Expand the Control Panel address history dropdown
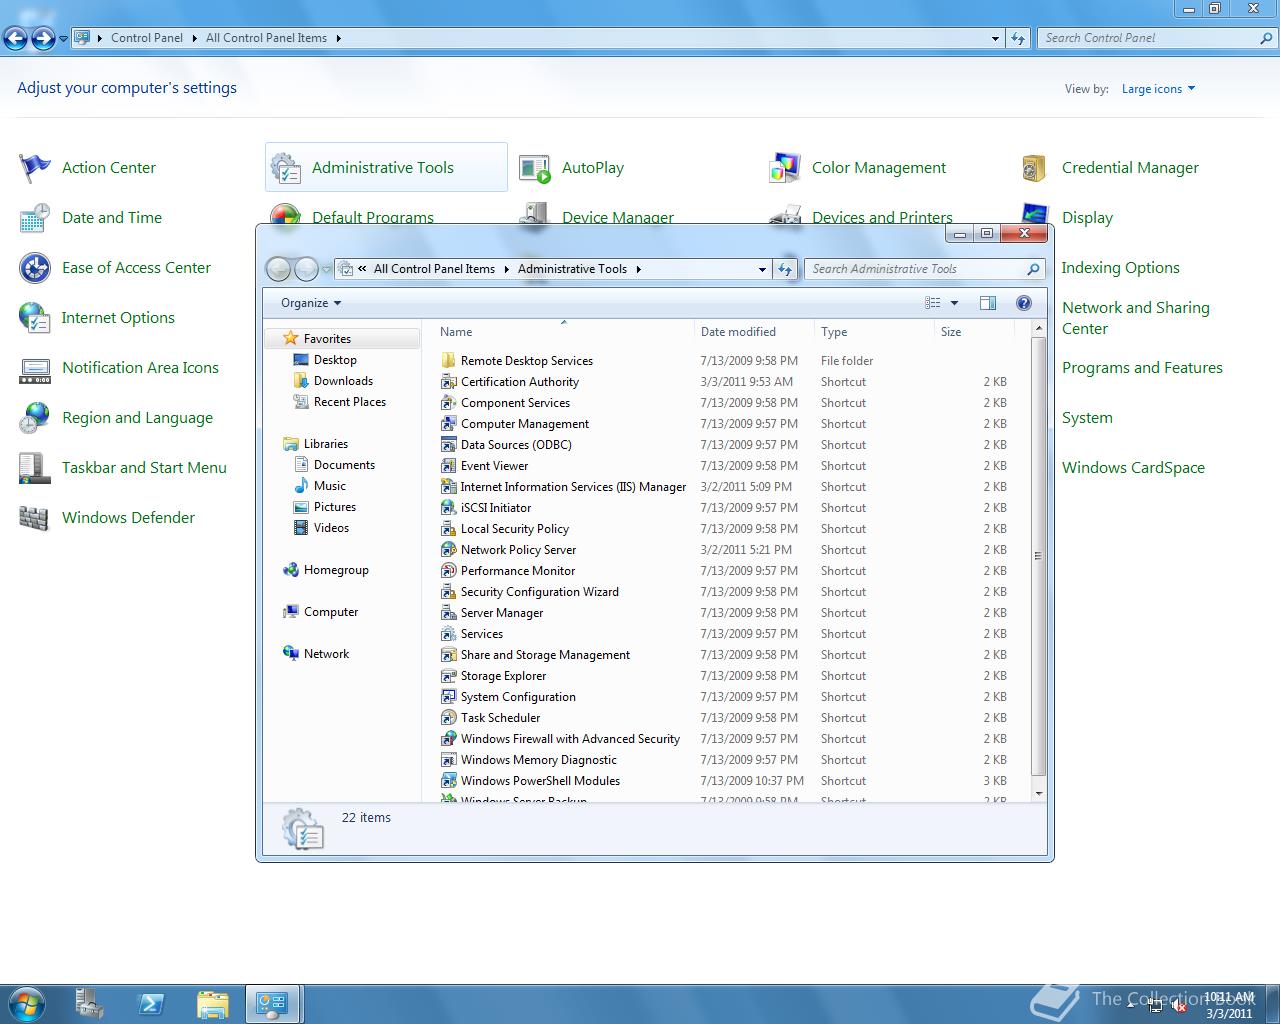This screenshot has height=1024, width=1280. coord(995,38)
